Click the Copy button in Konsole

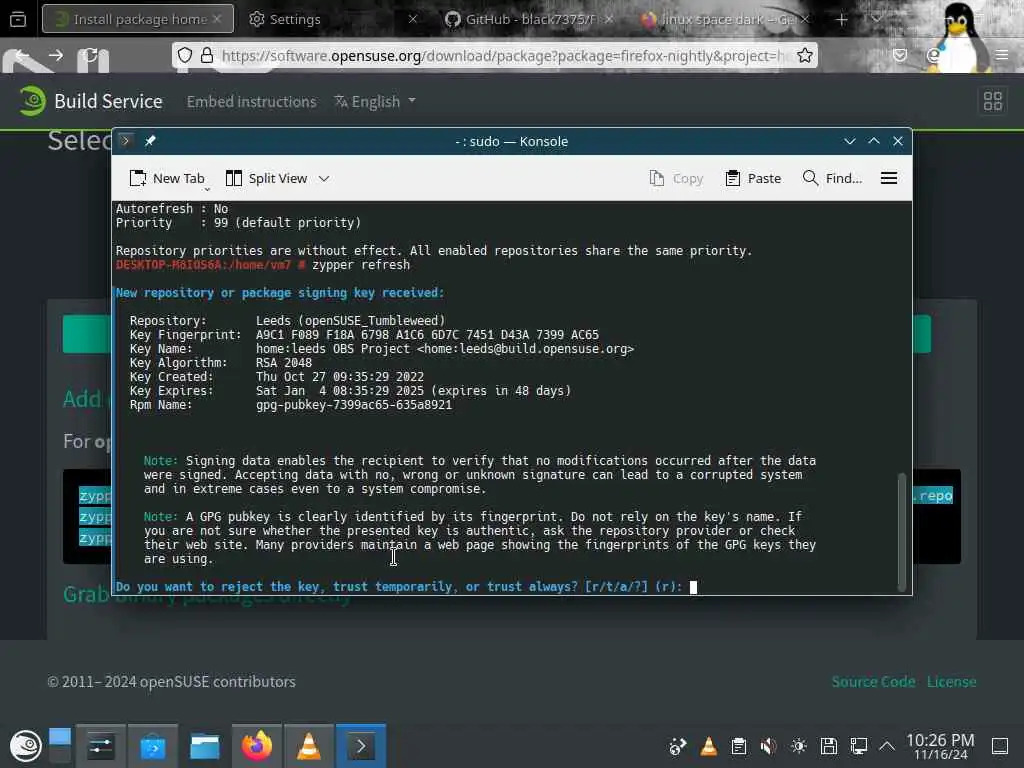(676, 178)
